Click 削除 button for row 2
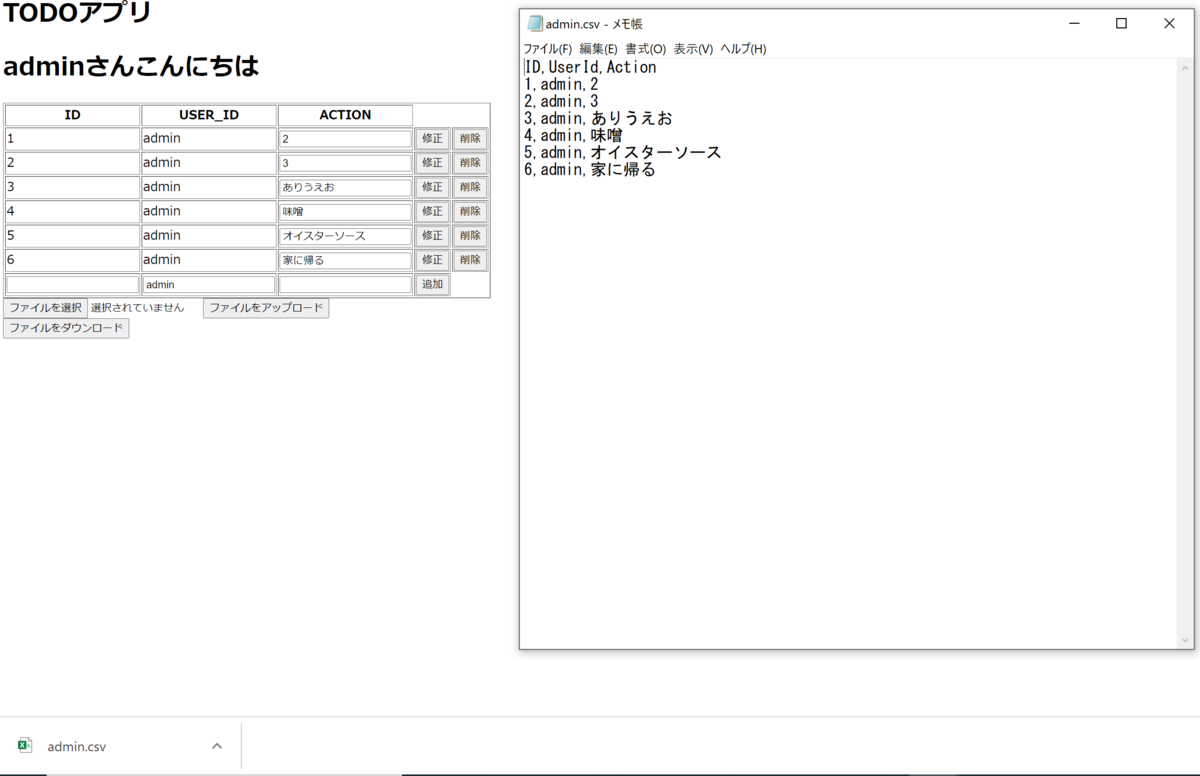This screenshot has height=776, width=1200. 470,163
